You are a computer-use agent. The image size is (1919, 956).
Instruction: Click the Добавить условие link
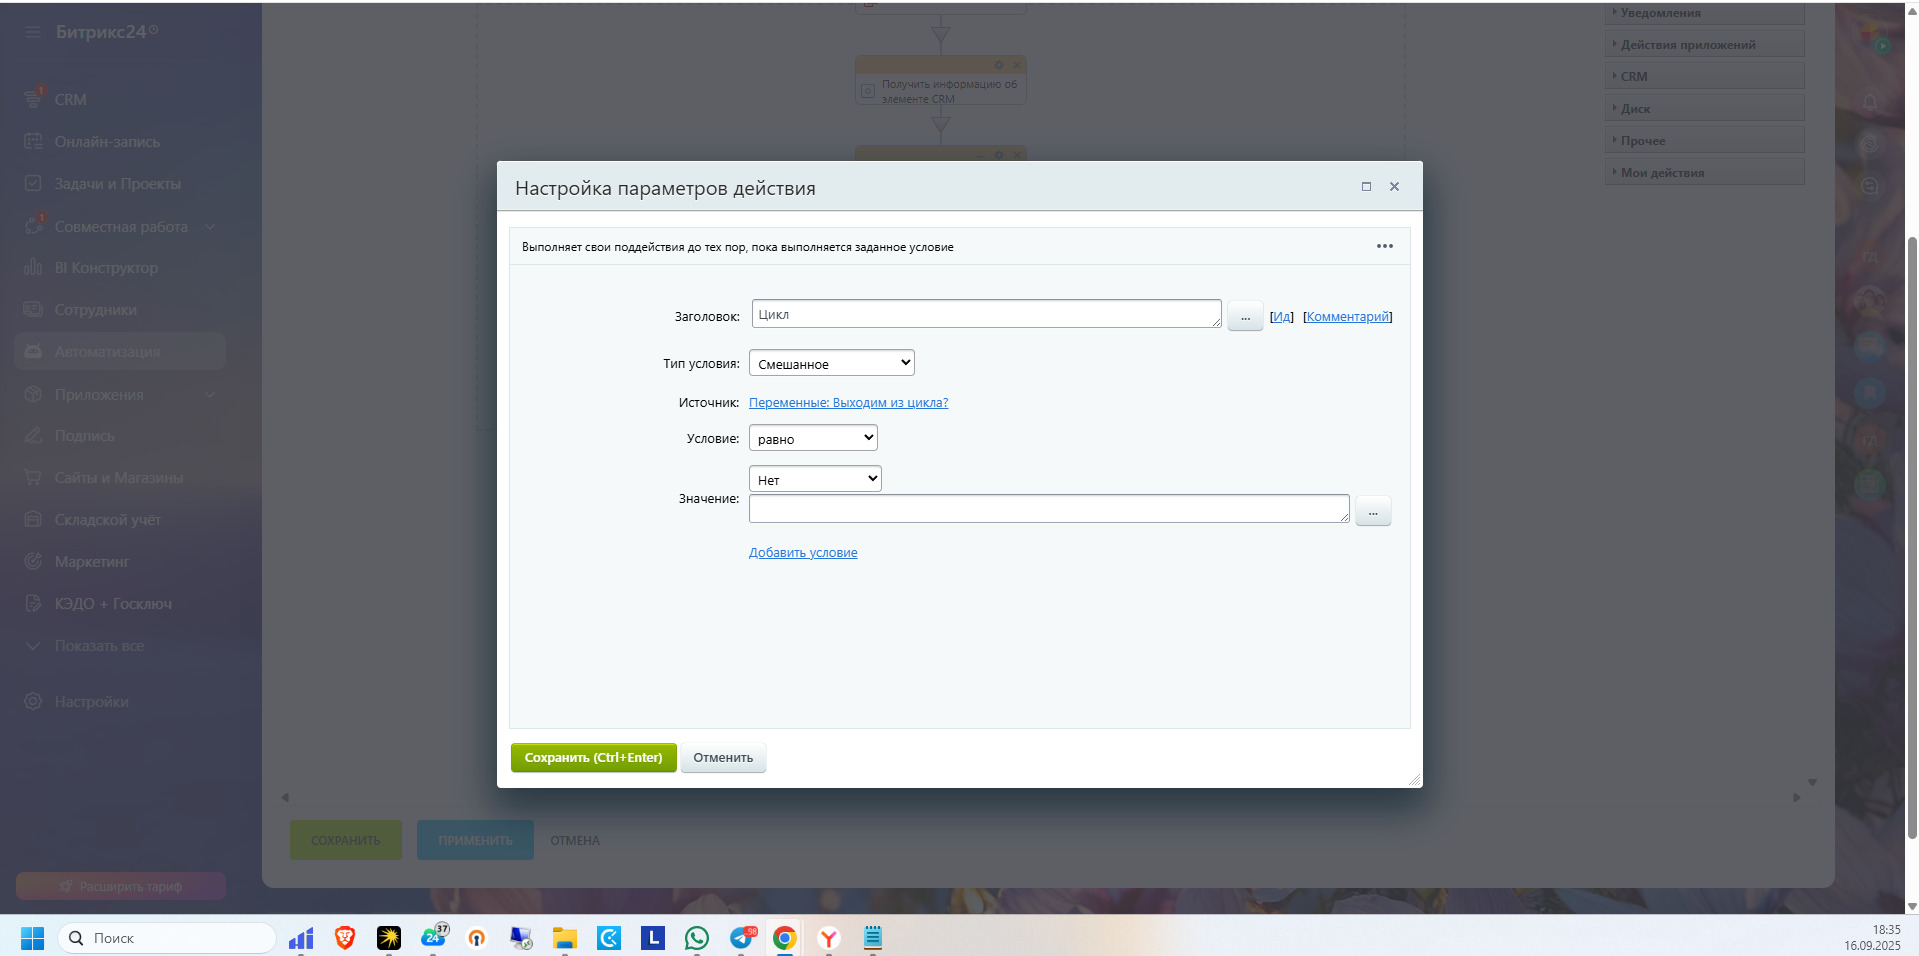pos(803,553)
